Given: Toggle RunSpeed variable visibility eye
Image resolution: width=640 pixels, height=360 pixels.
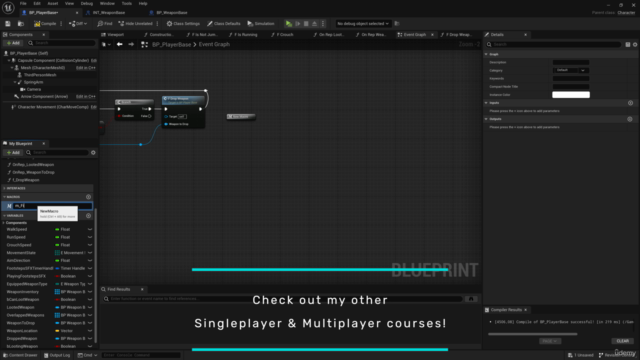Looking at the screenshot, I should click(x=90, y=237).
